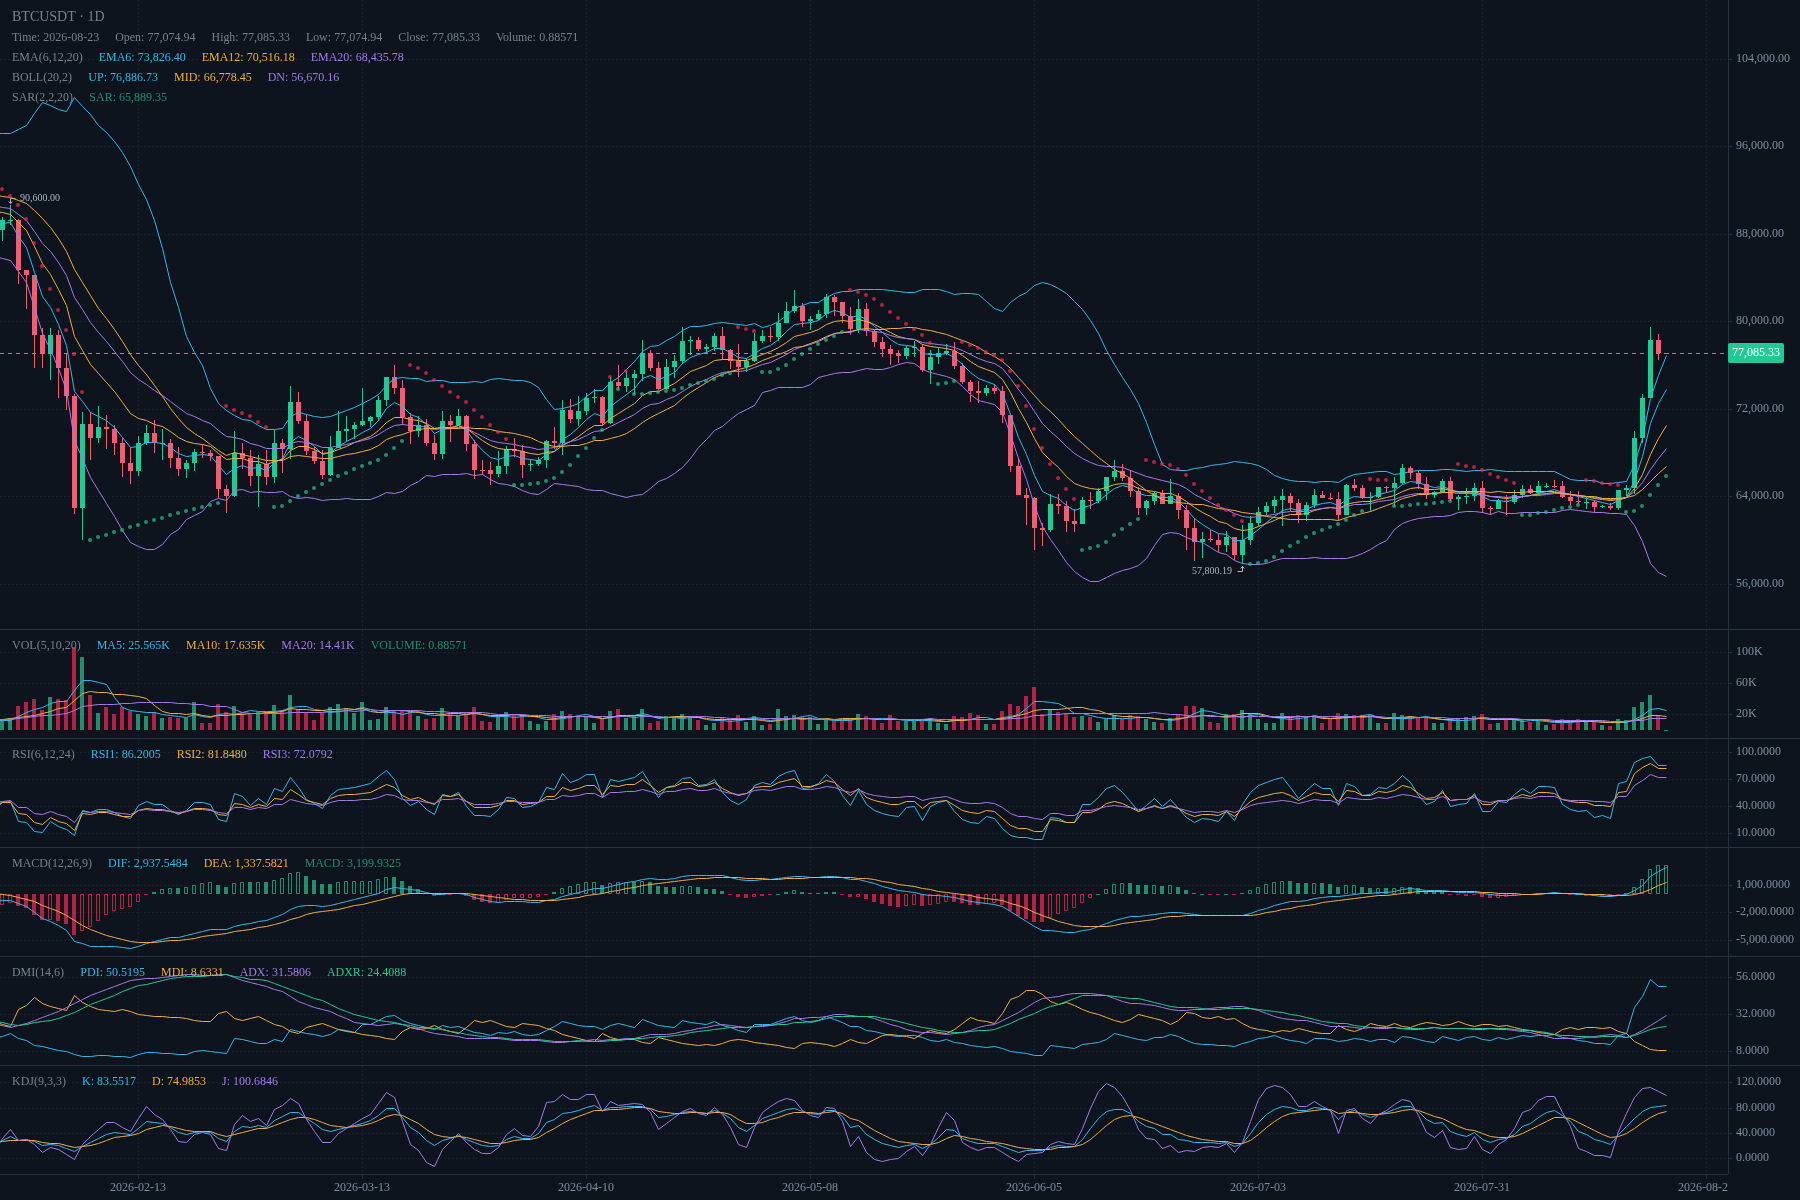Click the SAR(2,2,20) indicator label
Screen dimensions: 1800x1200
(x=42, y=97)
